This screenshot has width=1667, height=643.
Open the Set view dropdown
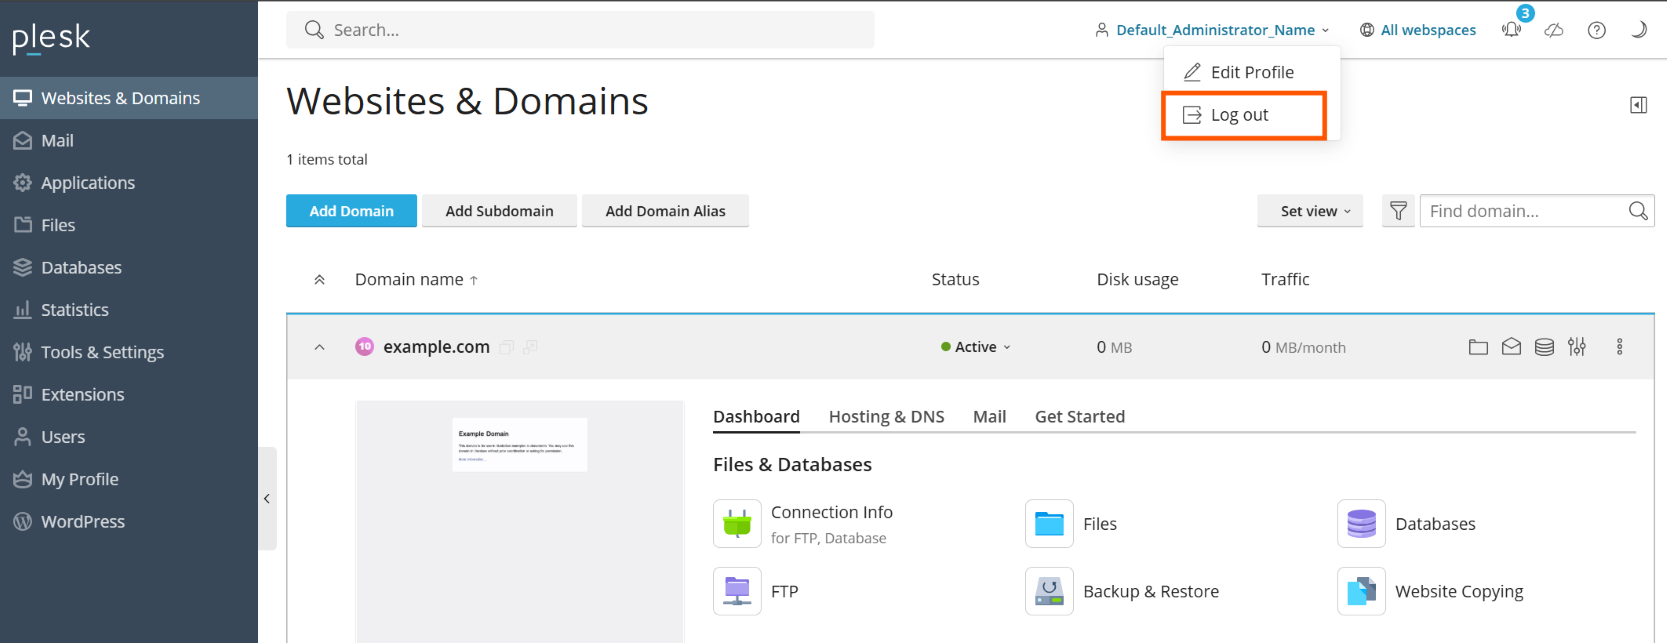tap(1309, 211)
